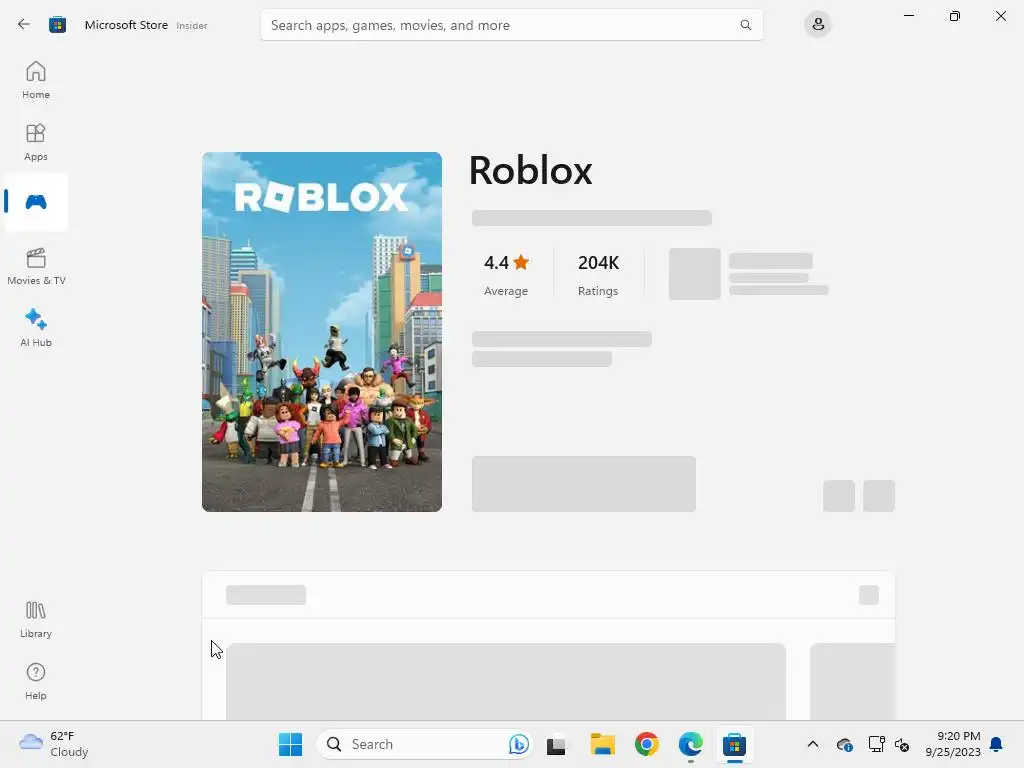Image resolution: width=1024 pixels, height=768 pixels.
Task: Click the network display tray icon
Action: click(x=876, y=744)
